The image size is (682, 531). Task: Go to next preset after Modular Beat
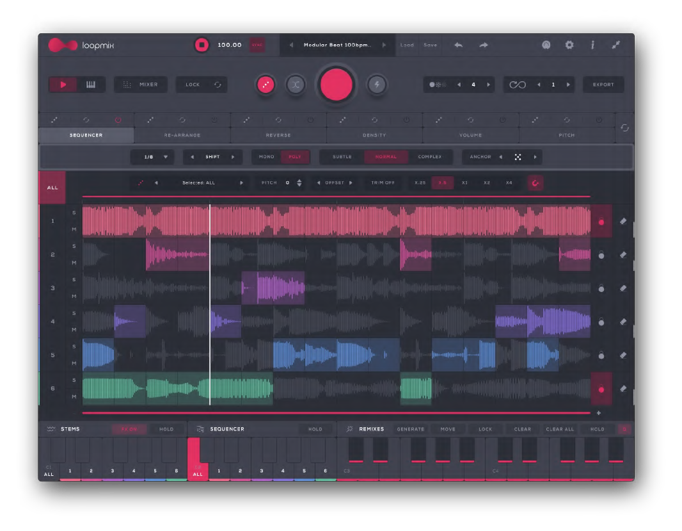pyautogui.click(x=383, y=45)
